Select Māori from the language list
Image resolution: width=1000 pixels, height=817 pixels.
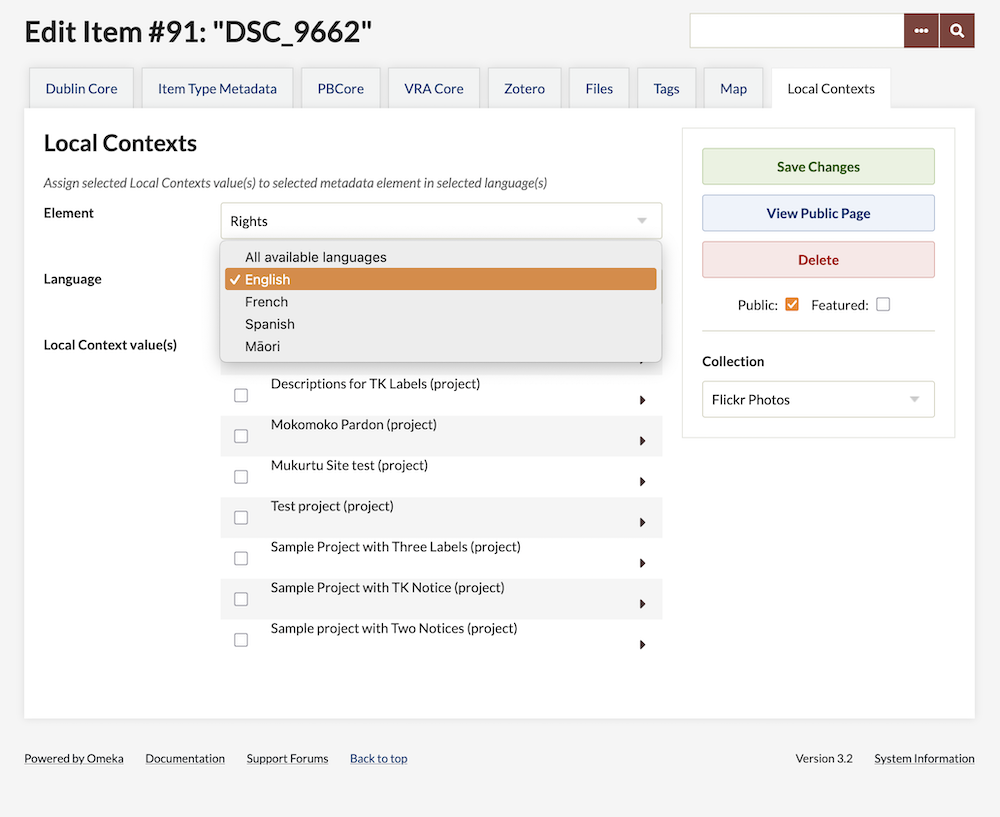click(x=263, y=346)
